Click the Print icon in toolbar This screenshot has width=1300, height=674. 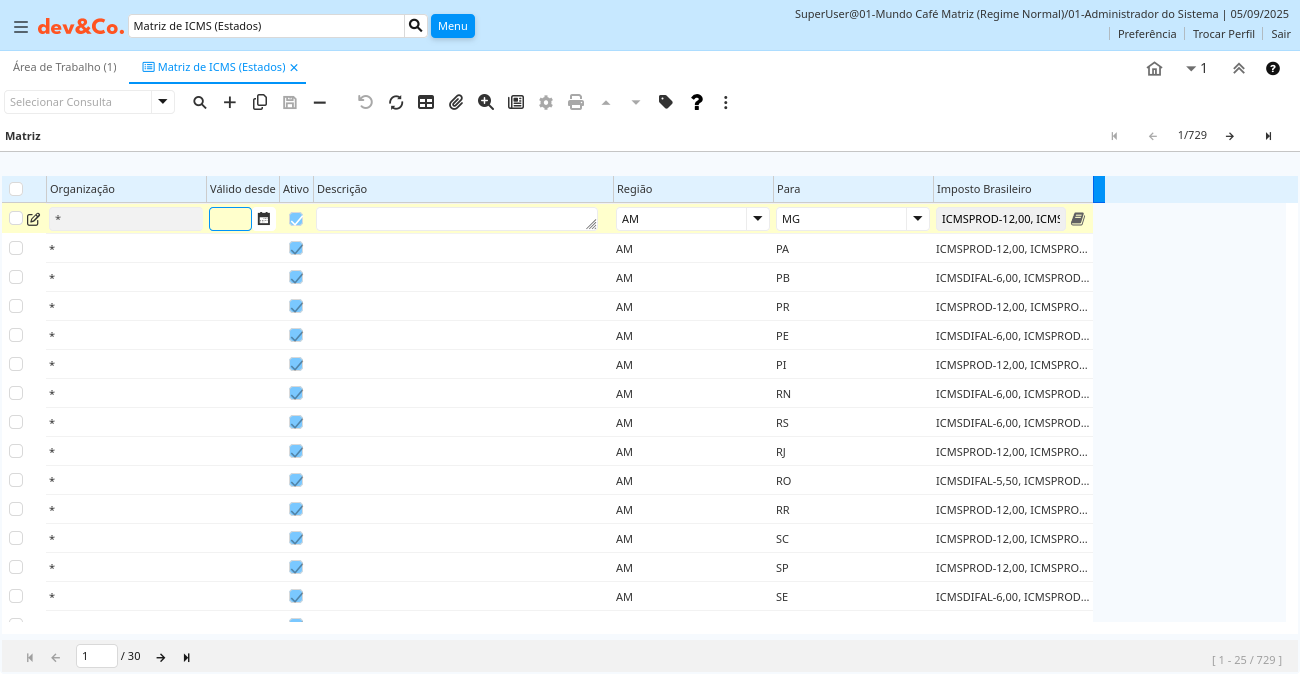click(576, 102)
